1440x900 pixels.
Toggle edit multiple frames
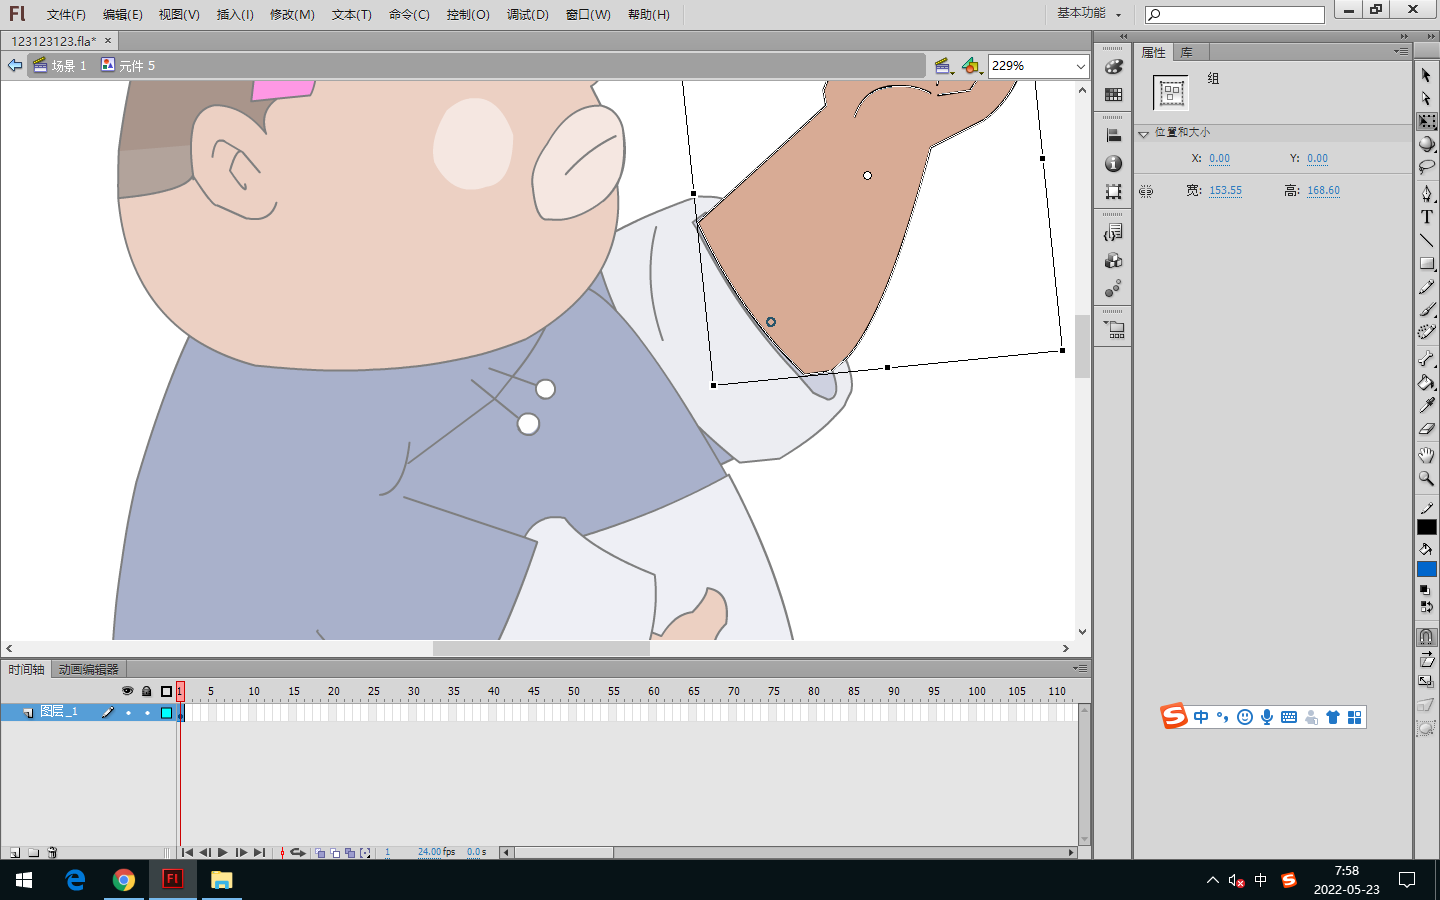[x=350, y=853]
